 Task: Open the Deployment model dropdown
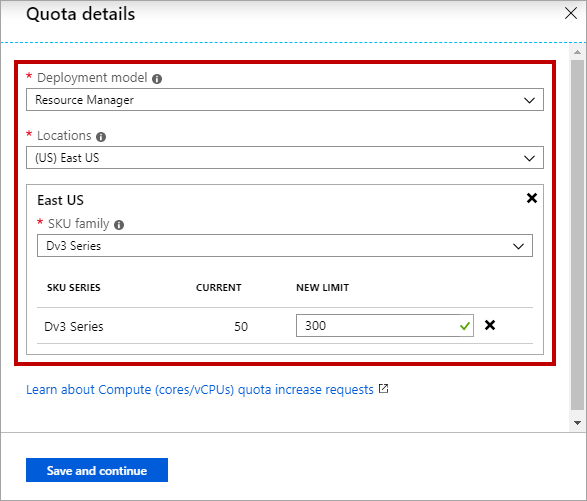click(x=285, y=100)
